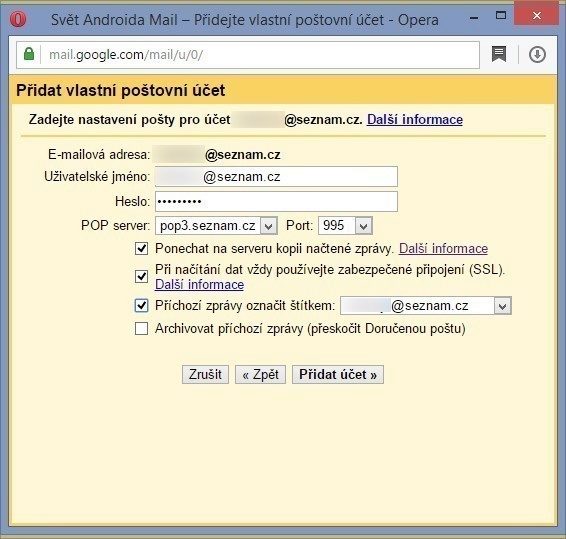Toggle Příchozí zprávy označit štítkem checkbox
The height and width of the screenshot is (539, 566).
[141, 306]
